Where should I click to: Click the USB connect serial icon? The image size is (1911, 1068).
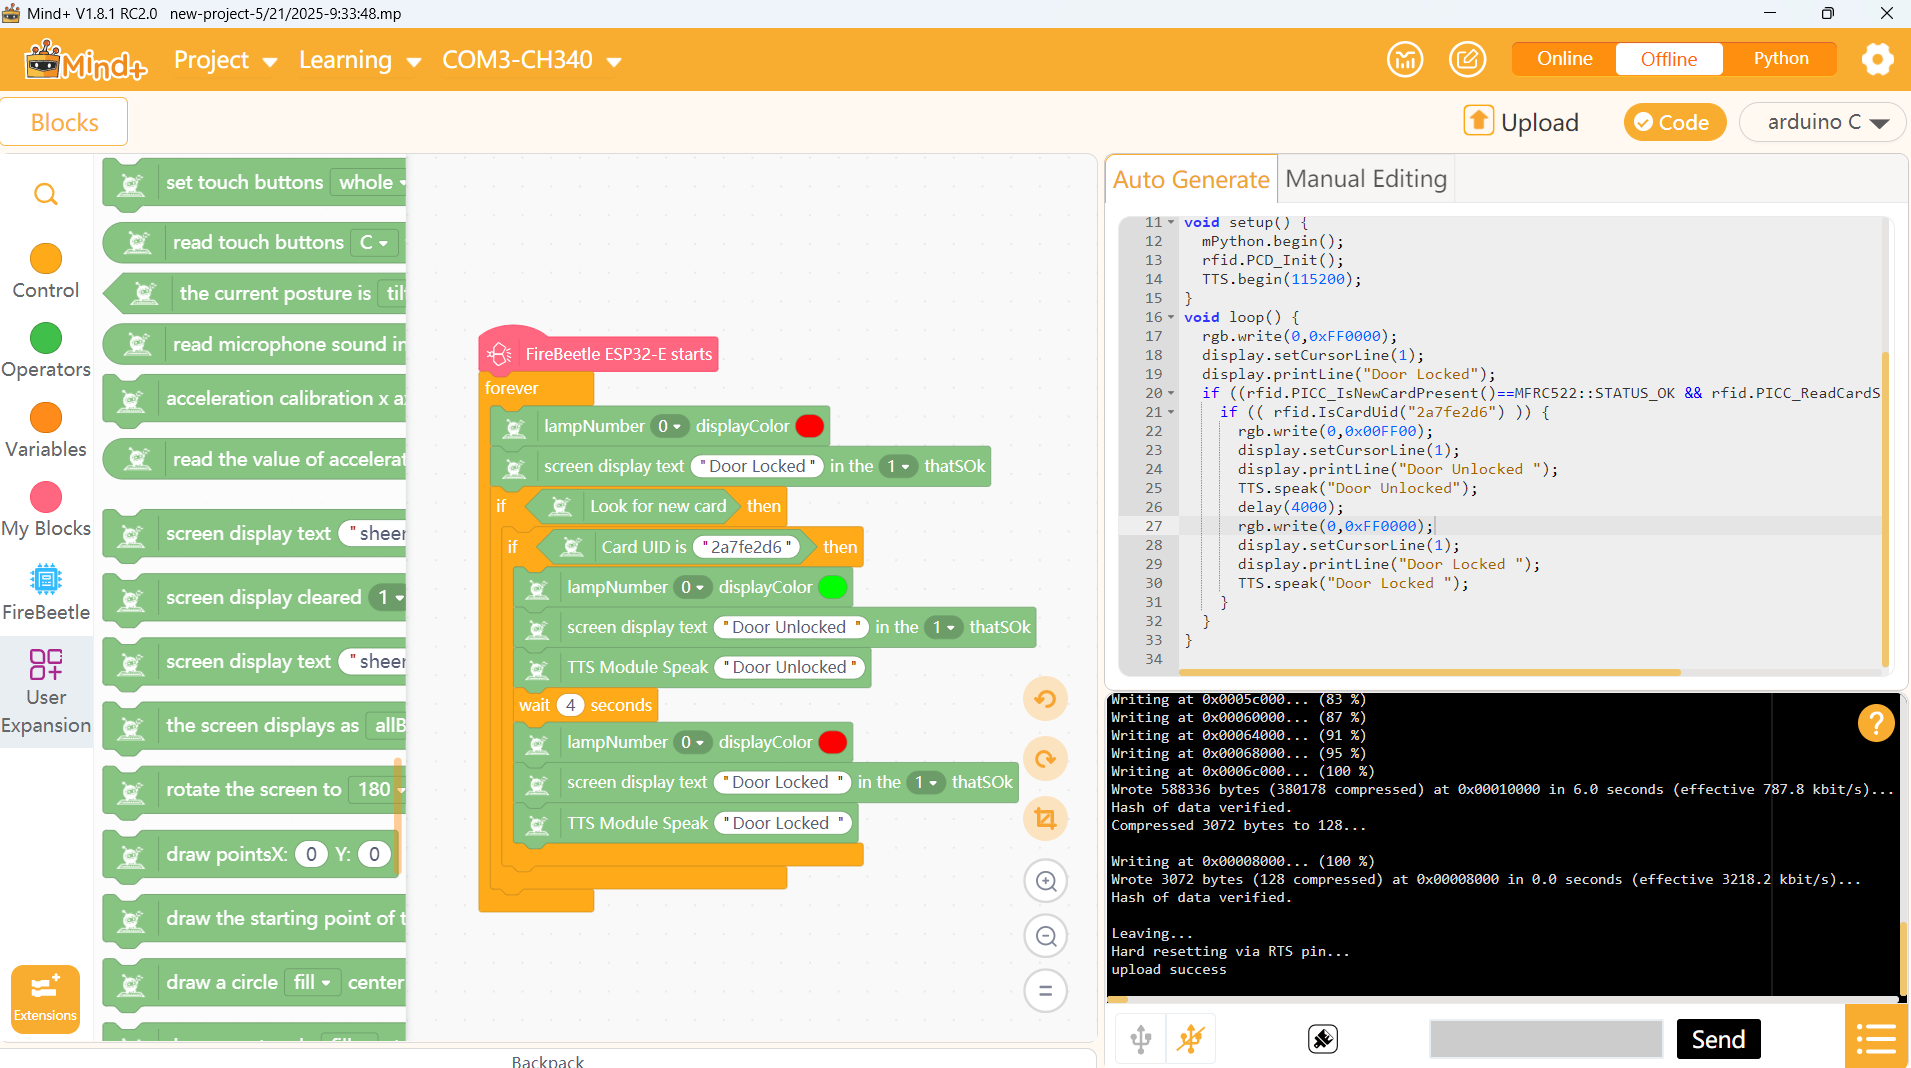tap(1141, 1039)
